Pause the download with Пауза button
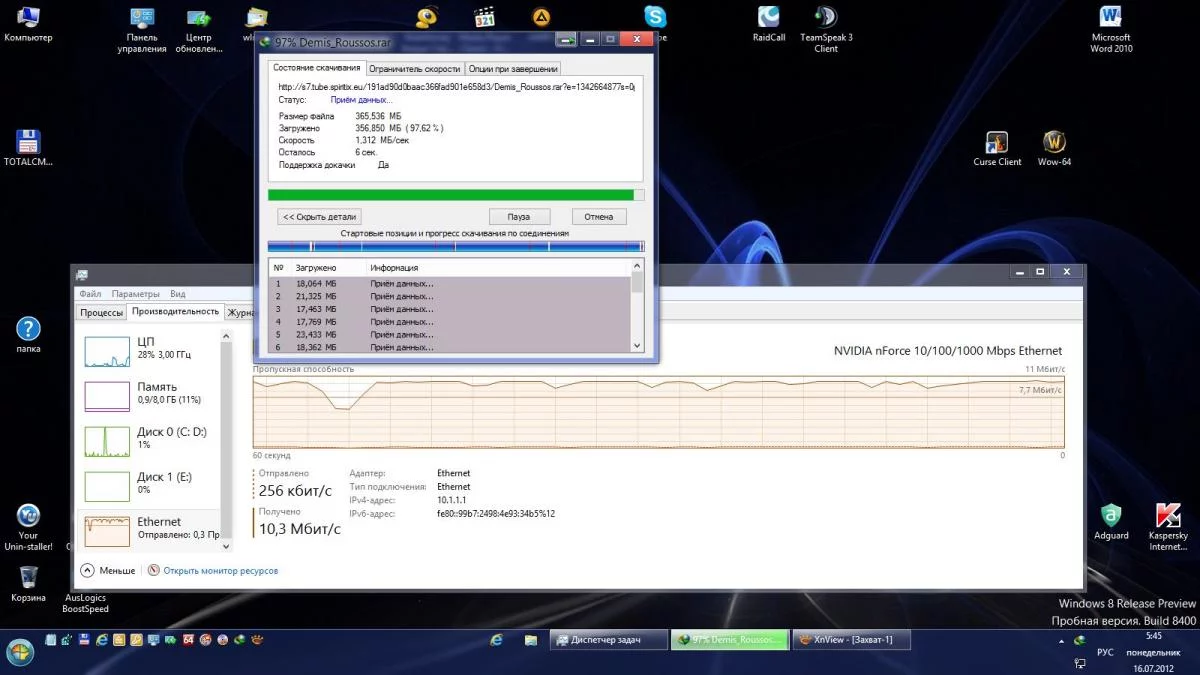Screen dimensions: 1200x675 519,217
